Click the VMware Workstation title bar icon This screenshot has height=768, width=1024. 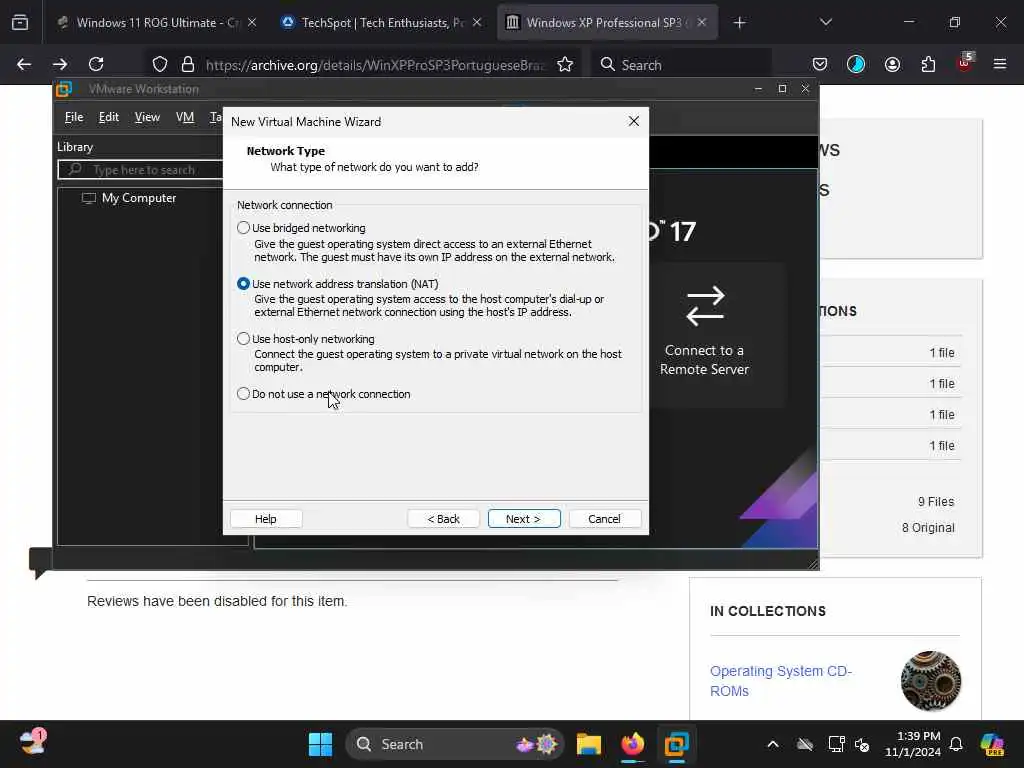(64, 89)
